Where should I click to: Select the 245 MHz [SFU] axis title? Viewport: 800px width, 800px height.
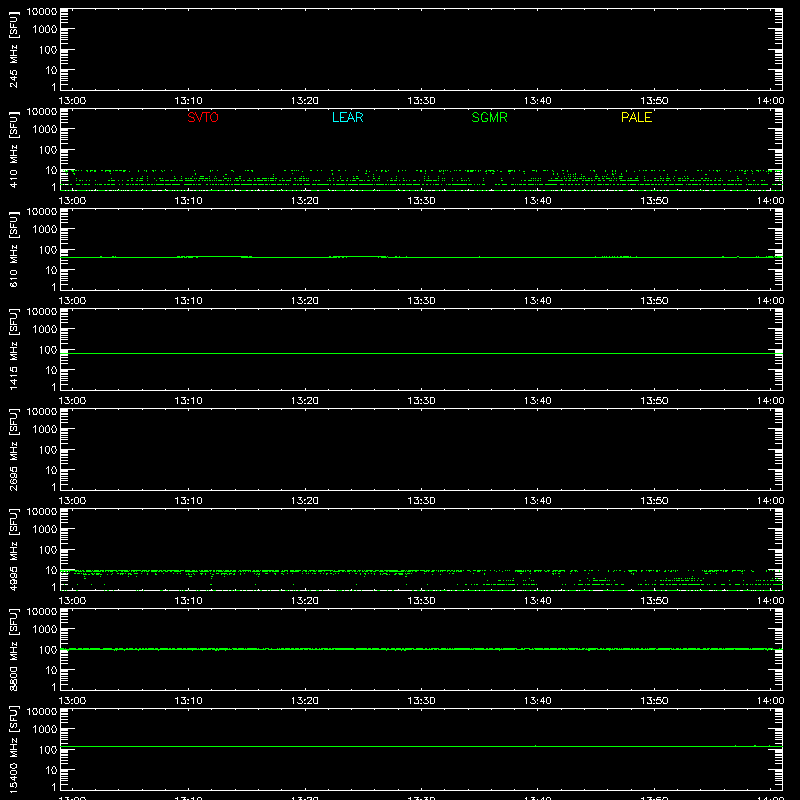click(x=14, y=49)
